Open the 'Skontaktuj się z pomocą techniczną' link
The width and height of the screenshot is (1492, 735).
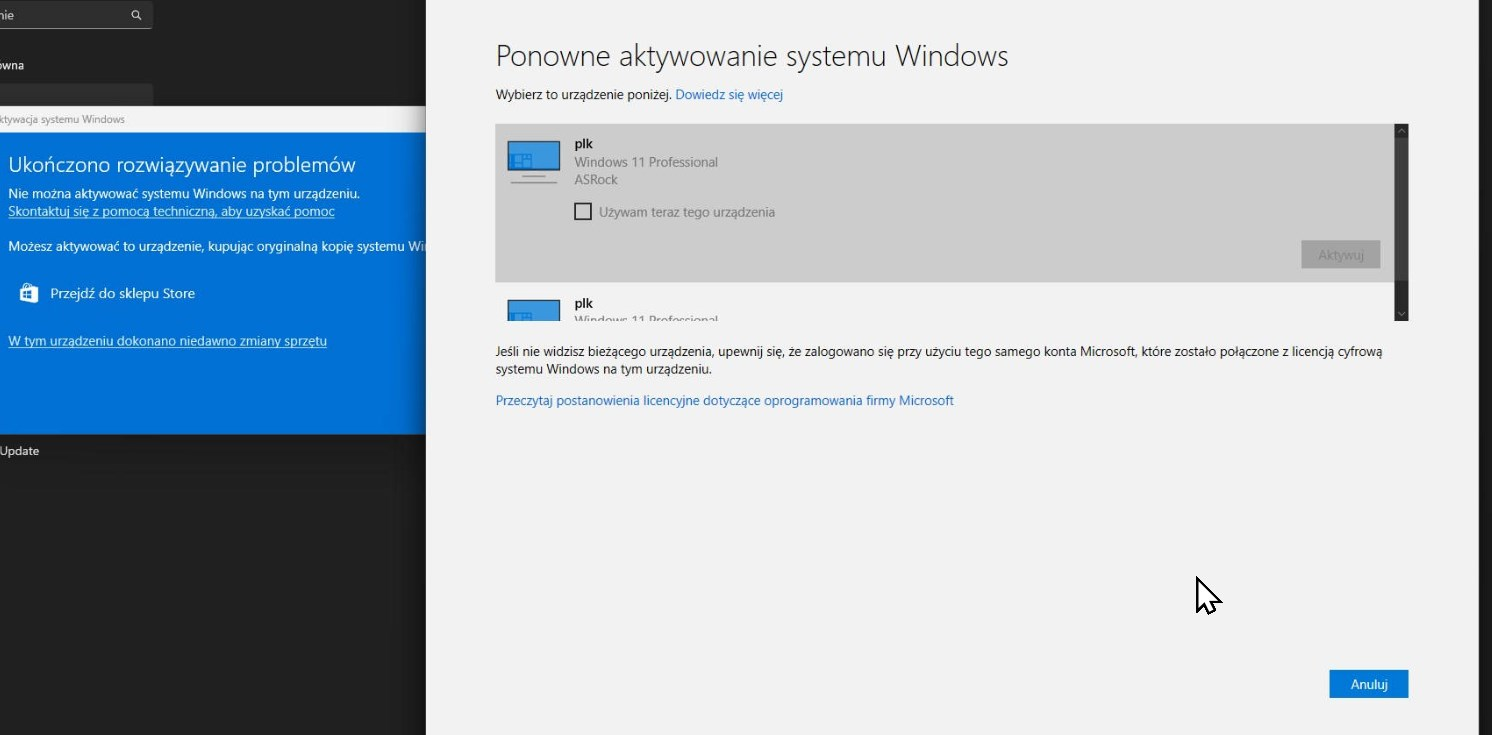point(171,212)
